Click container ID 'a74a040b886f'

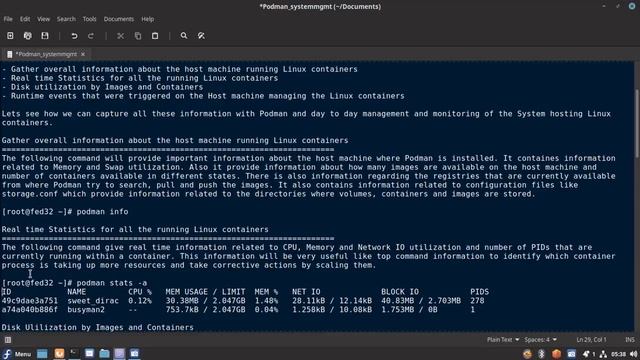30,310
